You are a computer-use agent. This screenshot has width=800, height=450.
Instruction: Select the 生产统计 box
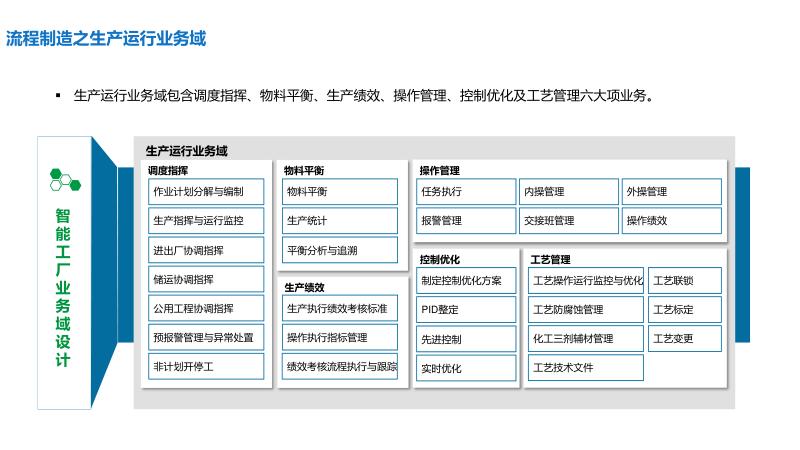click(x=340, y=221)
